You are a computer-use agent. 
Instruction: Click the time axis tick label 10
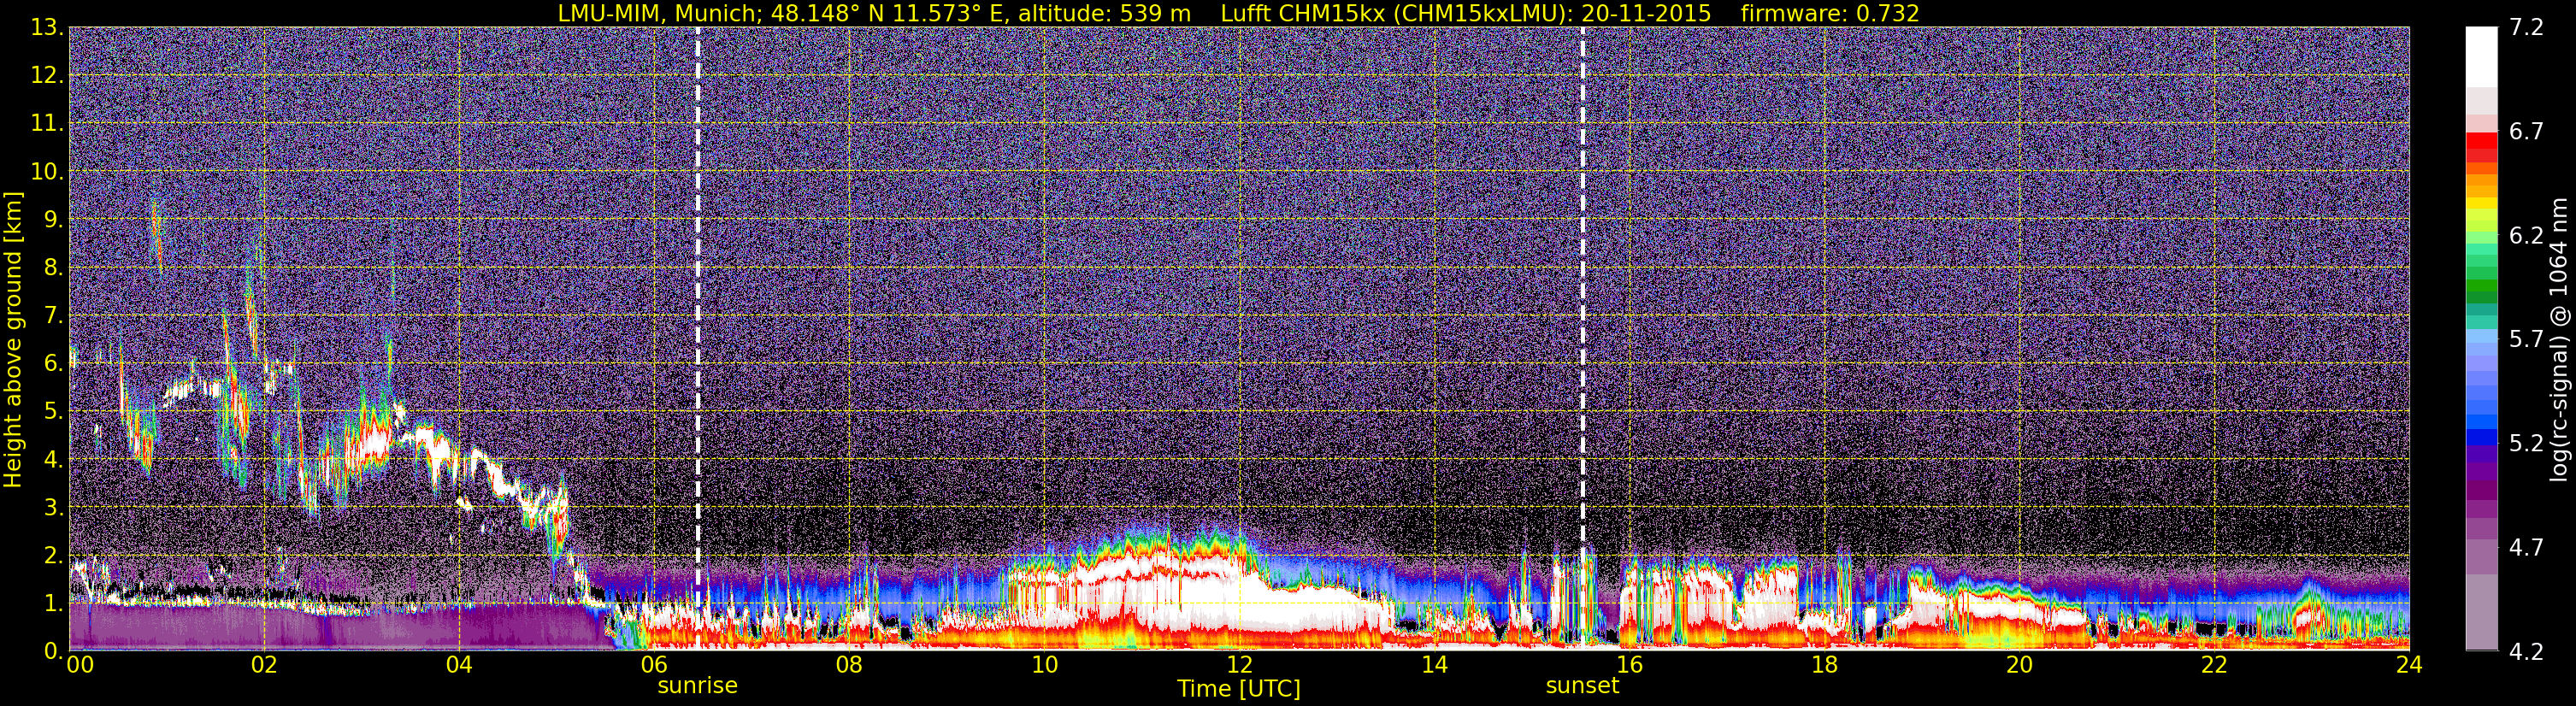coord(1044,666)
